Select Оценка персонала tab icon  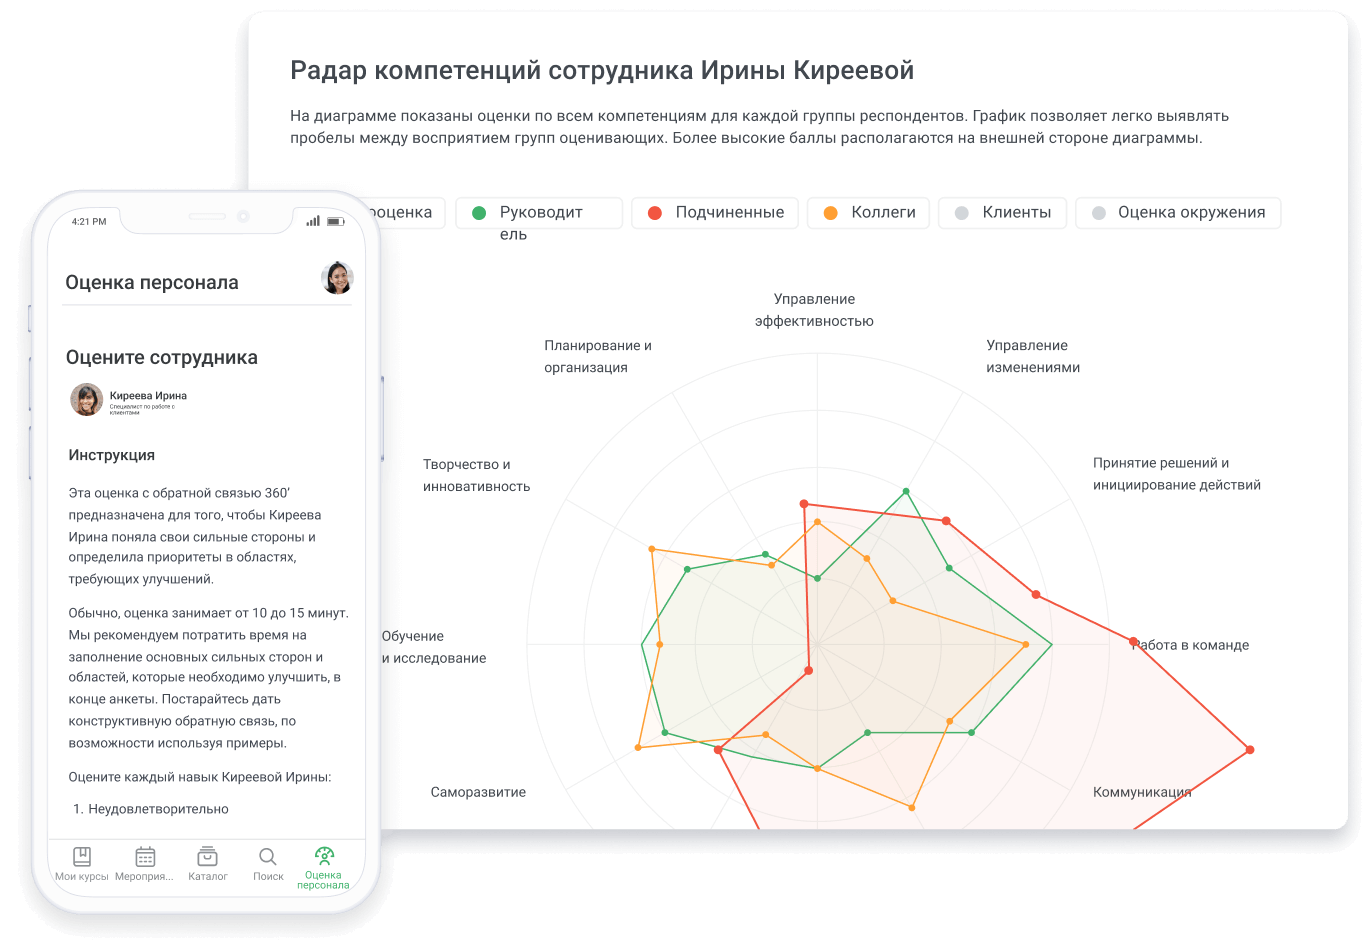click(324, 855)
